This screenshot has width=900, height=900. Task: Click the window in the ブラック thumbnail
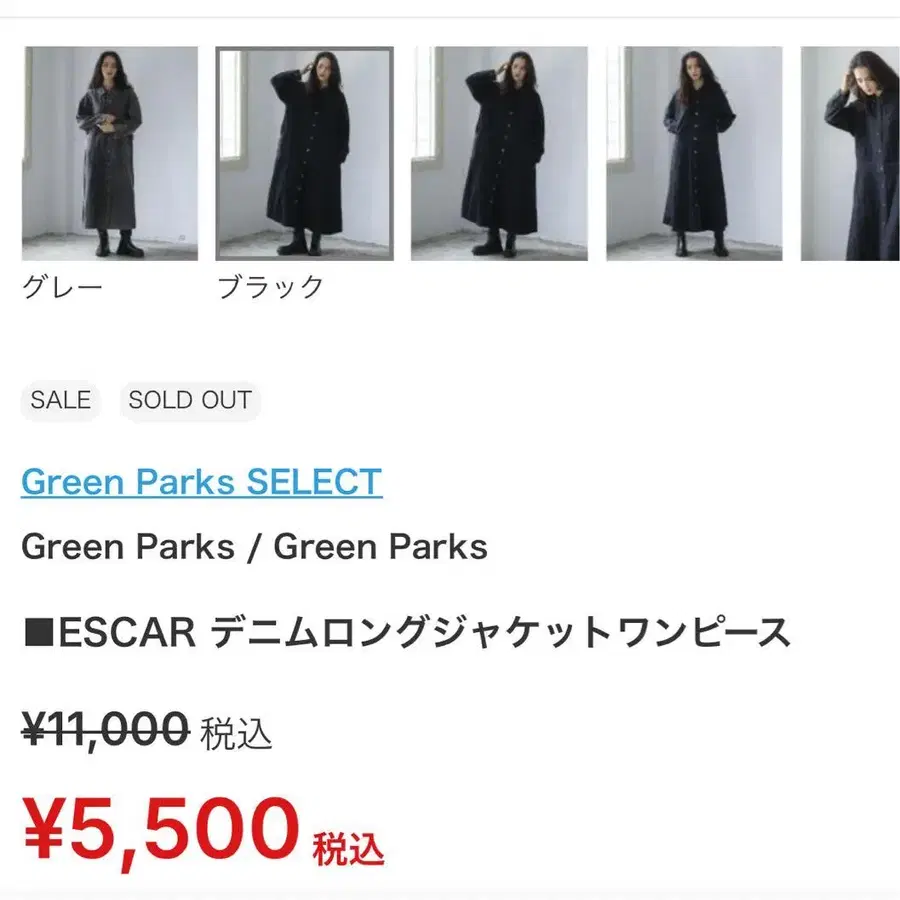pos(231,107)
